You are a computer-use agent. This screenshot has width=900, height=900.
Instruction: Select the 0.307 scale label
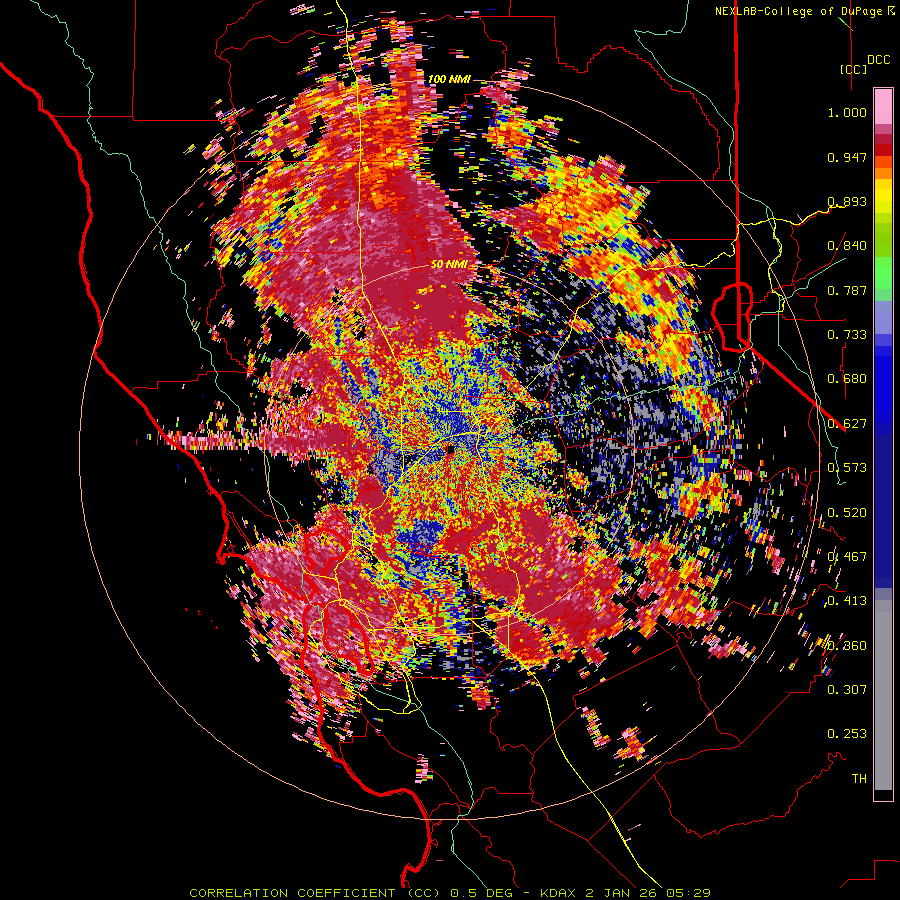[x=847, y=689]
